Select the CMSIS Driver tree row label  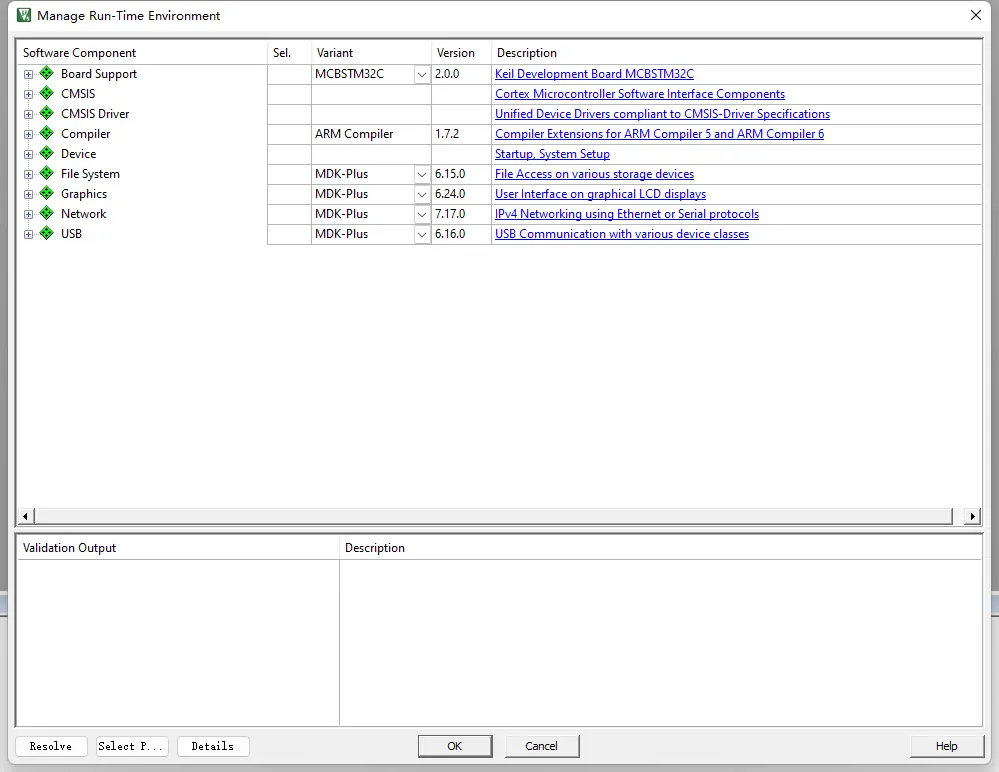(95, 114)
